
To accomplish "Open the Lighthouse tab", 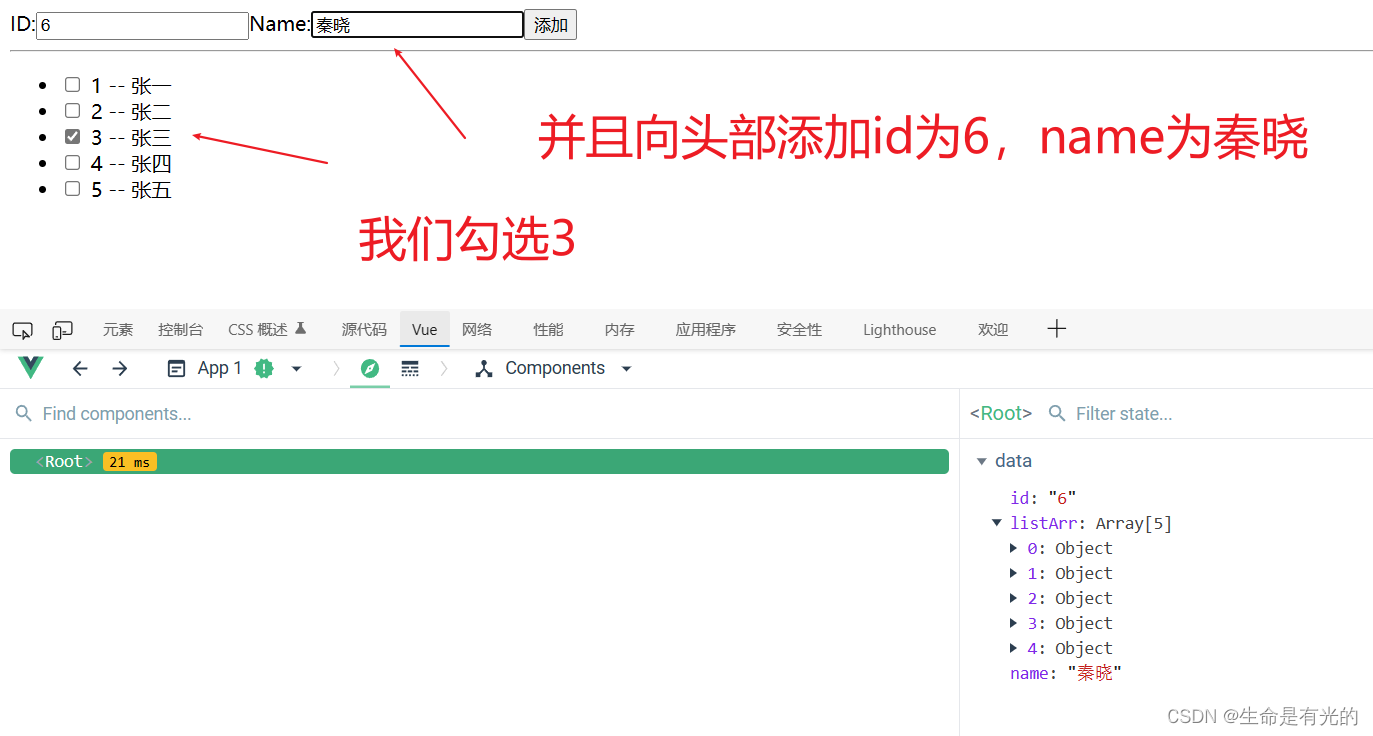I will click(x=900, y=330).
